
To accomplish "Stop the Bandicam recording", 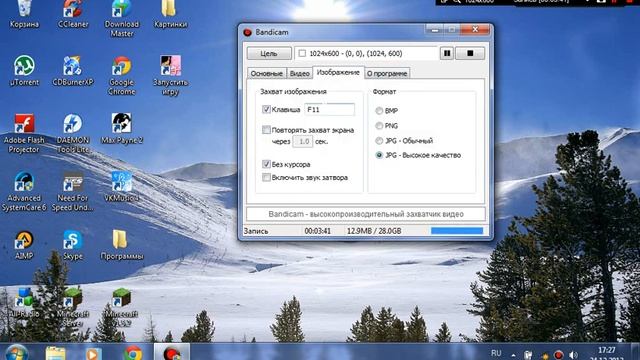I will [470, 53].
